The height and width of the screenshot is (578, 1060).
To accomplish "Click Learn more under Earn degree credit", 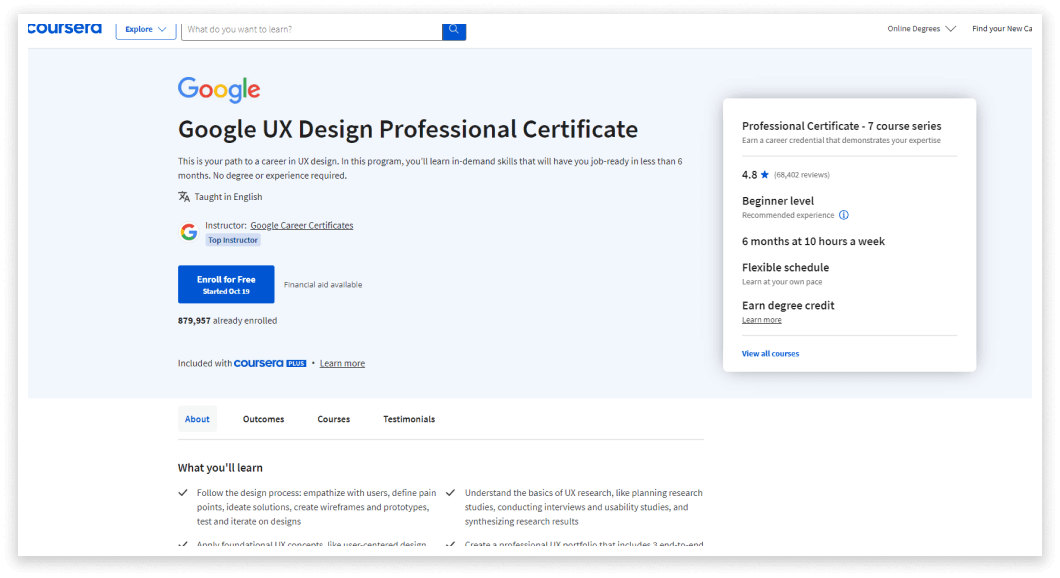I will [761, 320].
